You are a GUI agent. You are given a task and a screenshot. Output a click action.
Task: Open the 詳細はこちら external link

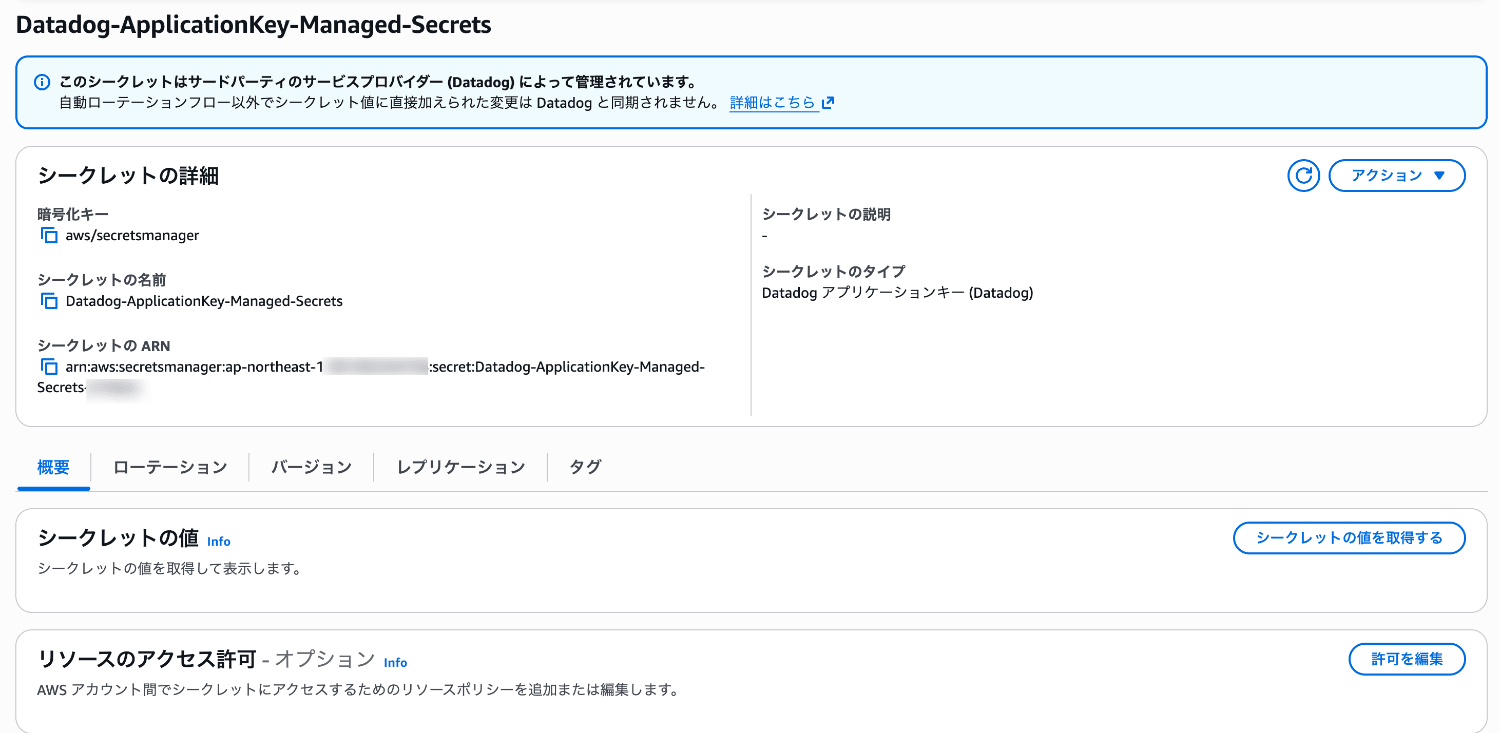click(x=782, y=102)
